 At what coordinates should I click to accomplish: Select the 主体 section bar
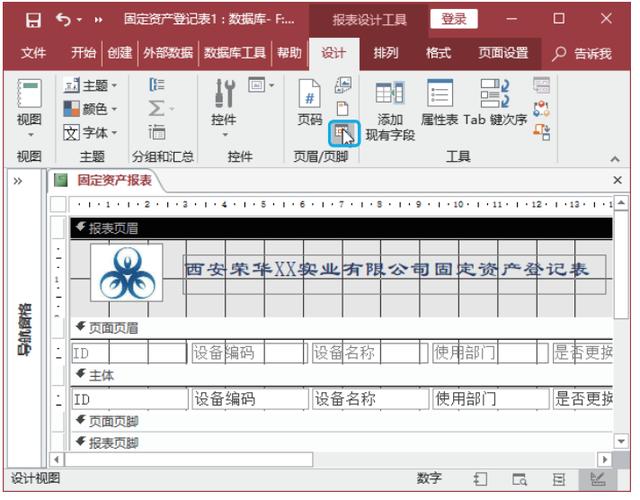[341, 375]
